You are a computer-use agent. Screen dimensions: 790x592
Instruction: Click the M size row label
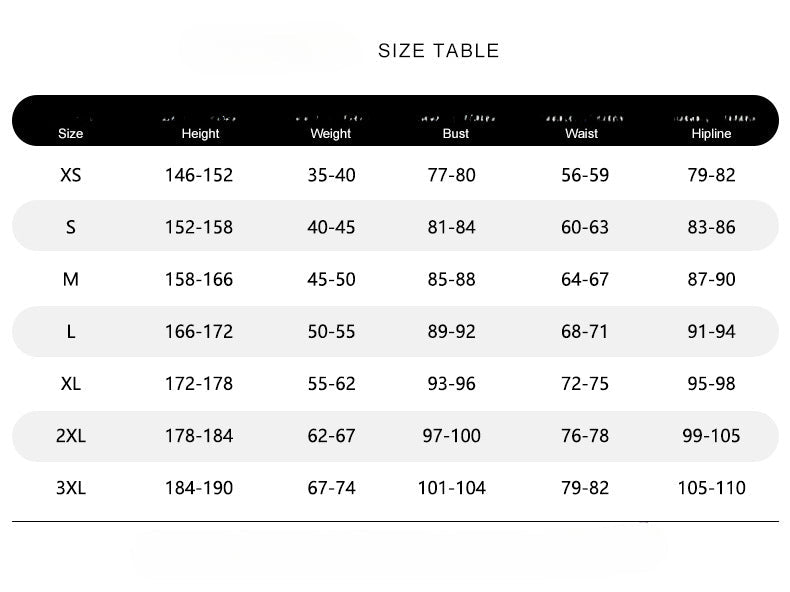[71, 279]
